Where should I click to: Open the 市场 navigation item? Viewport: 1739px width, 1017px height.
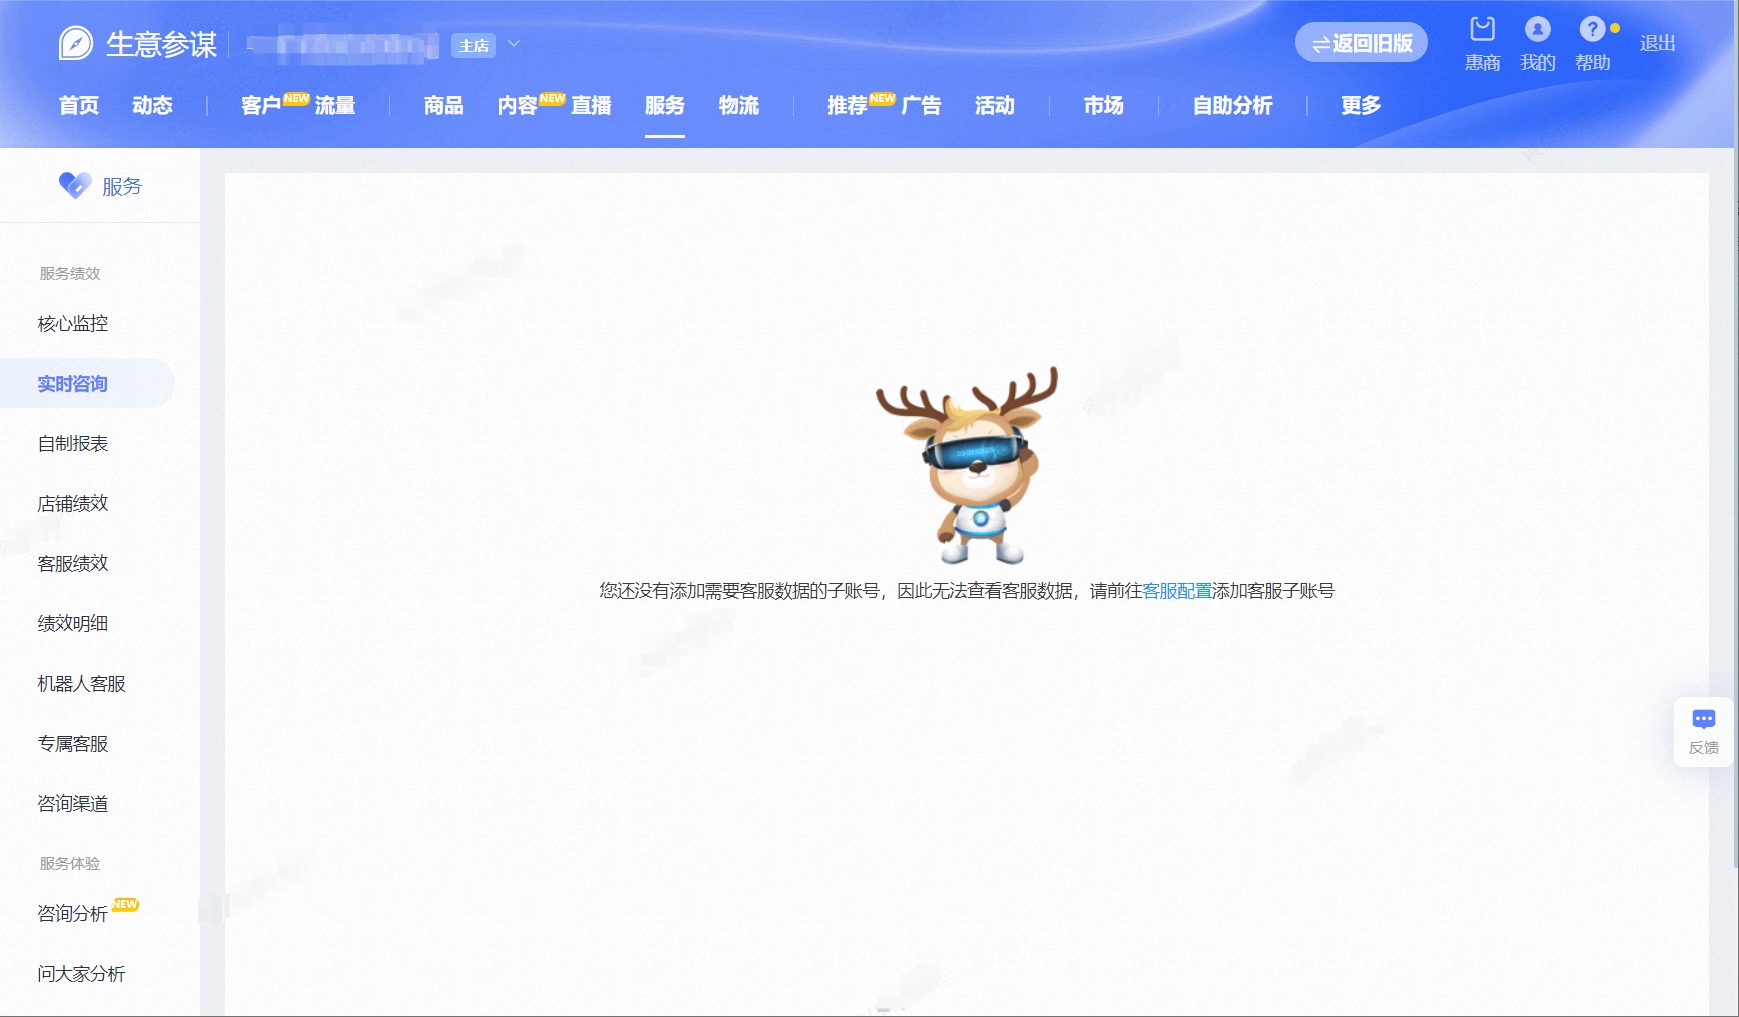pyautogui.click(x=1104, y=106)
